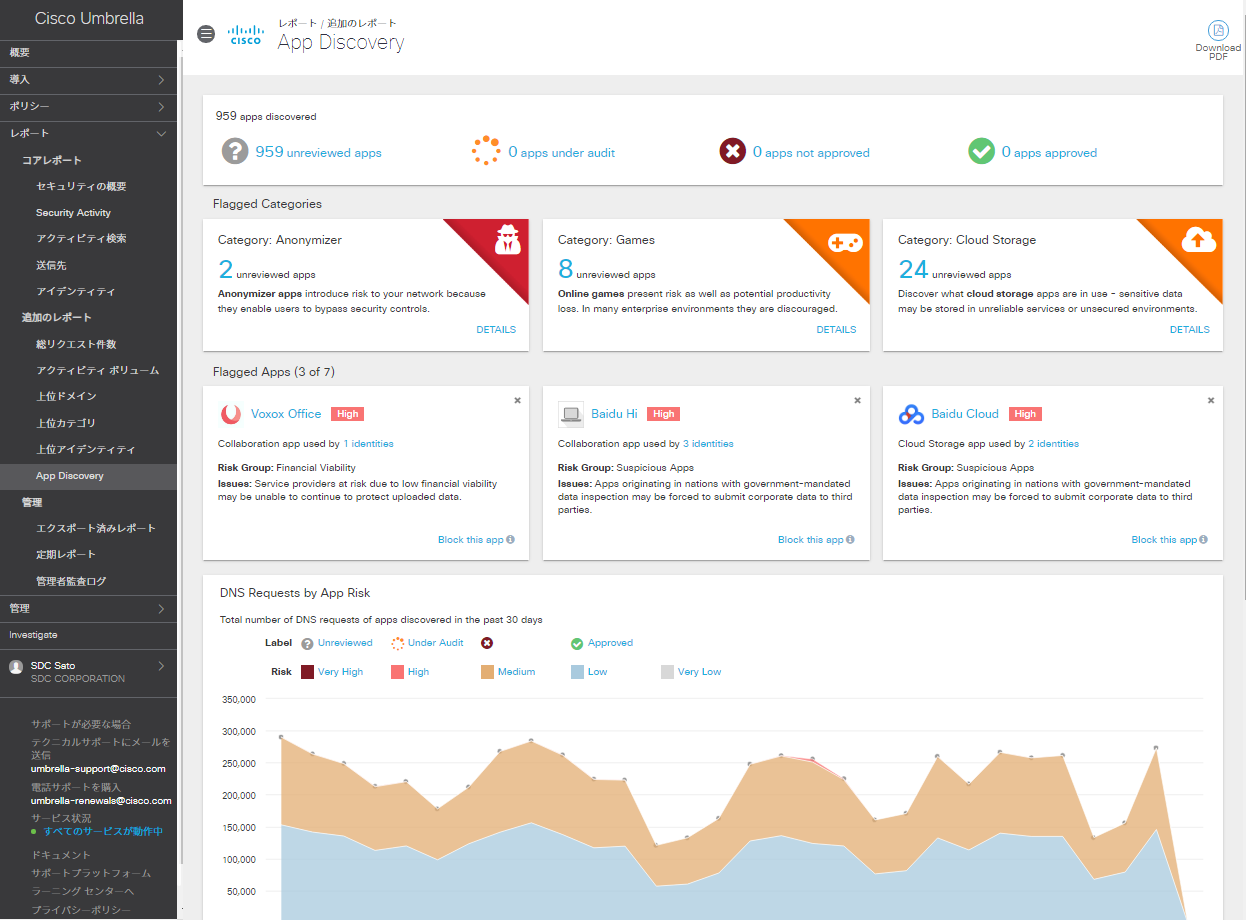The image size is (1246, 920).
Task: Click the Games category gamepad icon
Action: pyautogui.click(x=845, y=242)
